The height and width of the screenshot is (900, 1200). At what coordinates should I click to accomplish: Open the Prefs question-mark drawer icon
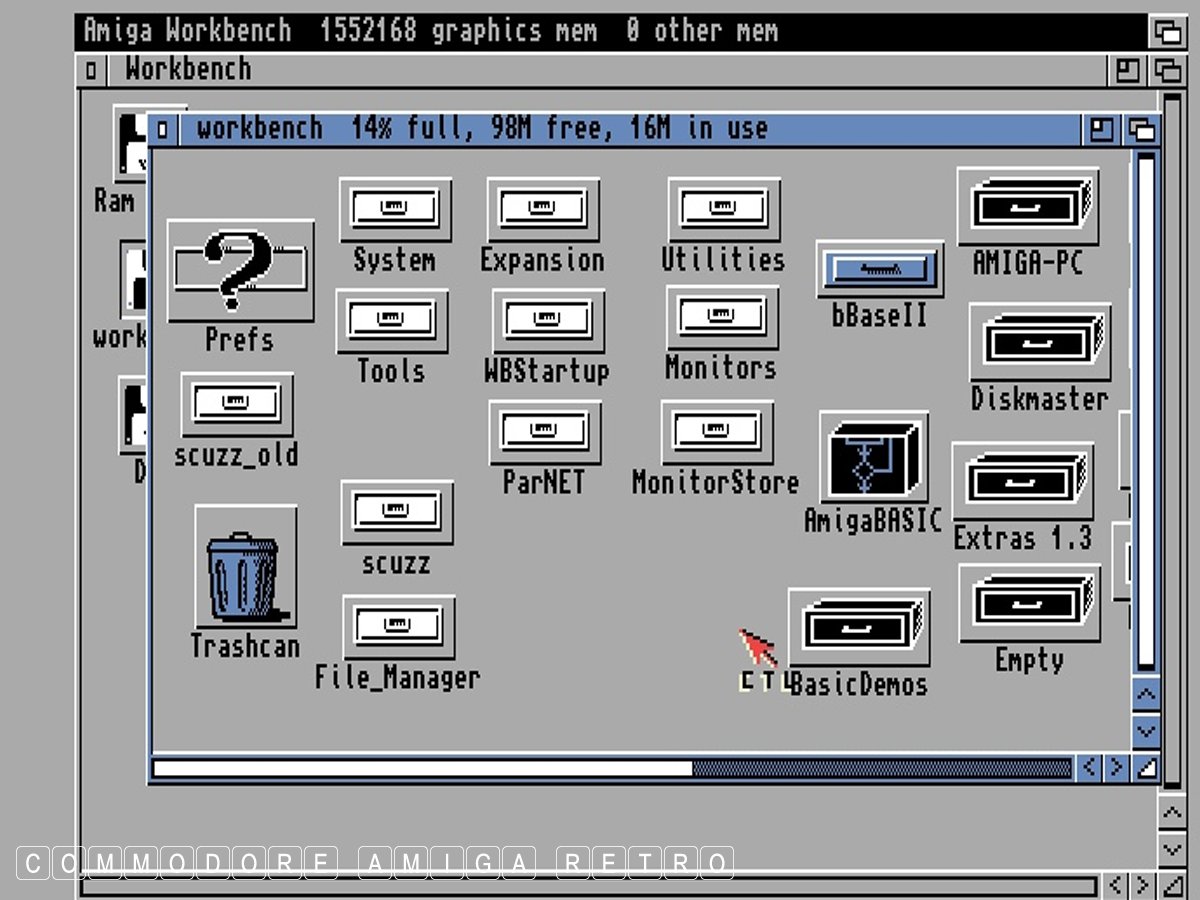(x=240, y=270)
